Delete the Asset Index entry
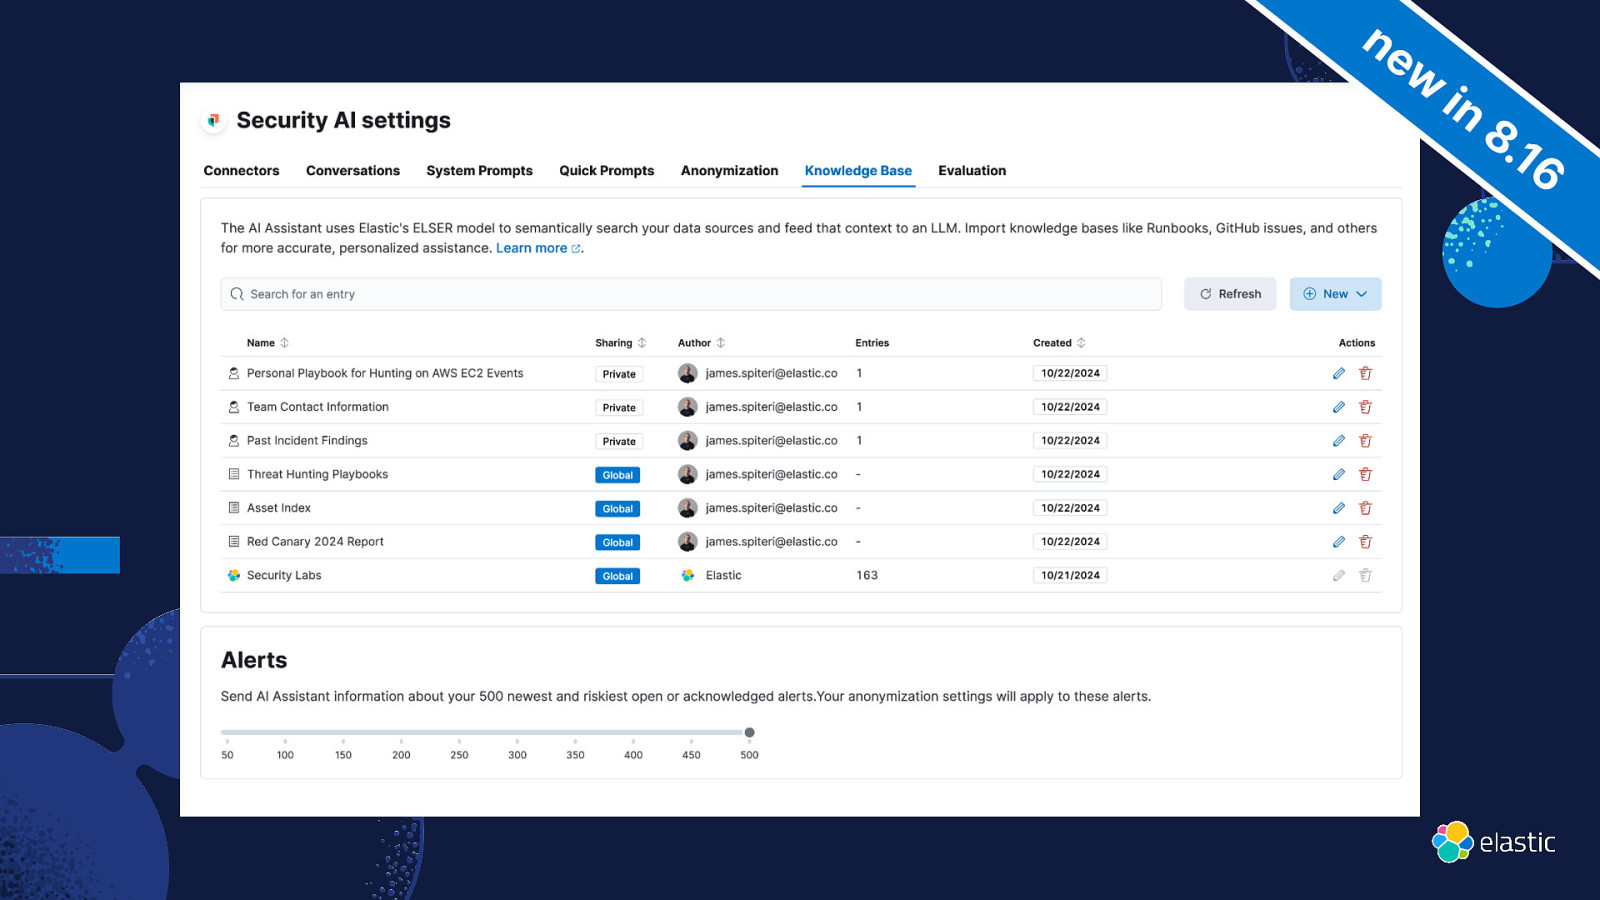Viewport: 1600px width, 900px height. (1365, 508)
